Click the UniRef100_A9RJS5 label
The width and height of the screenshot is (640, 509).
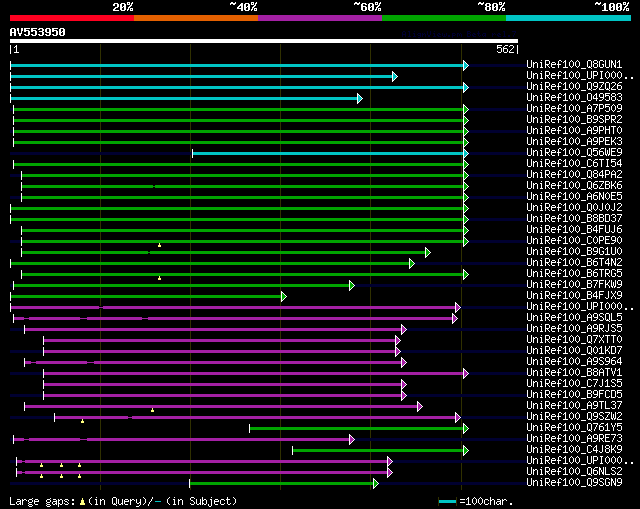[574, 329]
